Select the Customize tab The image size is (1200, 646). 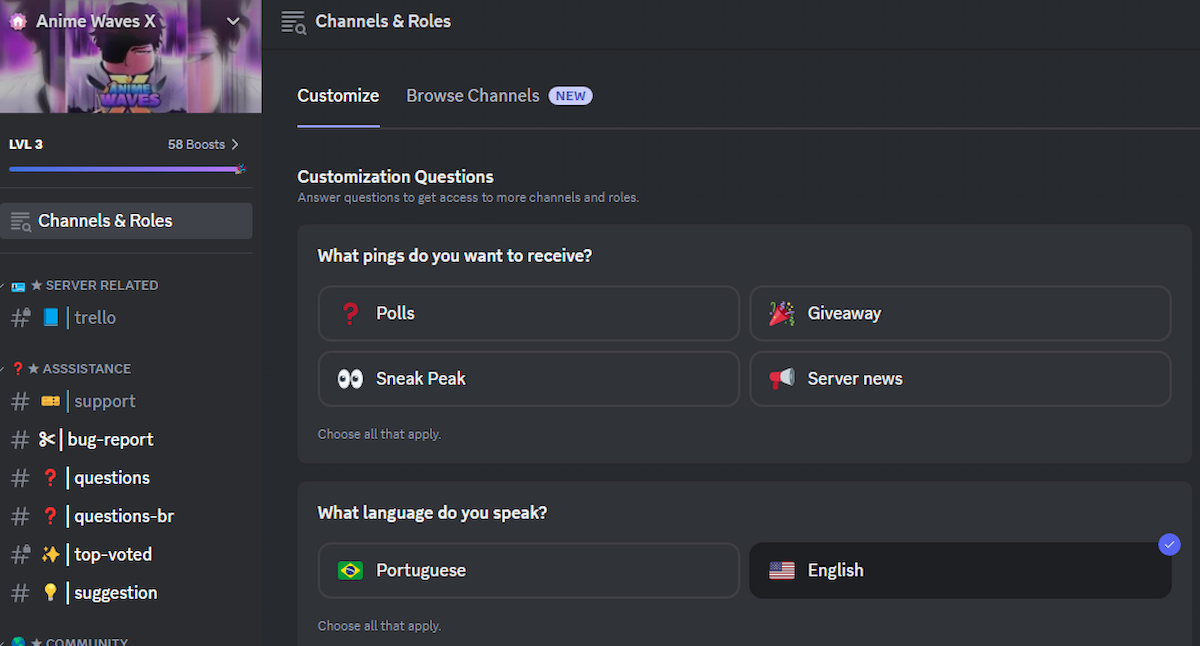(x=338, y=96)
